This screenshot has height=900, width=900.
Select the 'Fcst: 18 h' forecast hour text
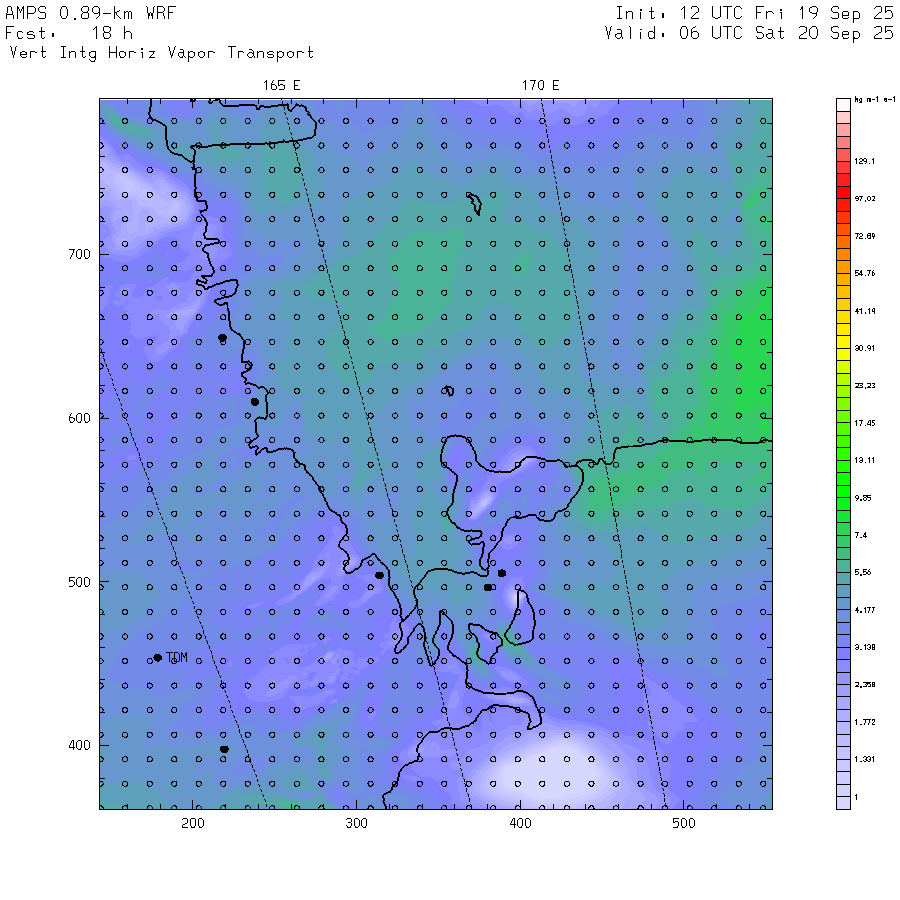(69, 33)
